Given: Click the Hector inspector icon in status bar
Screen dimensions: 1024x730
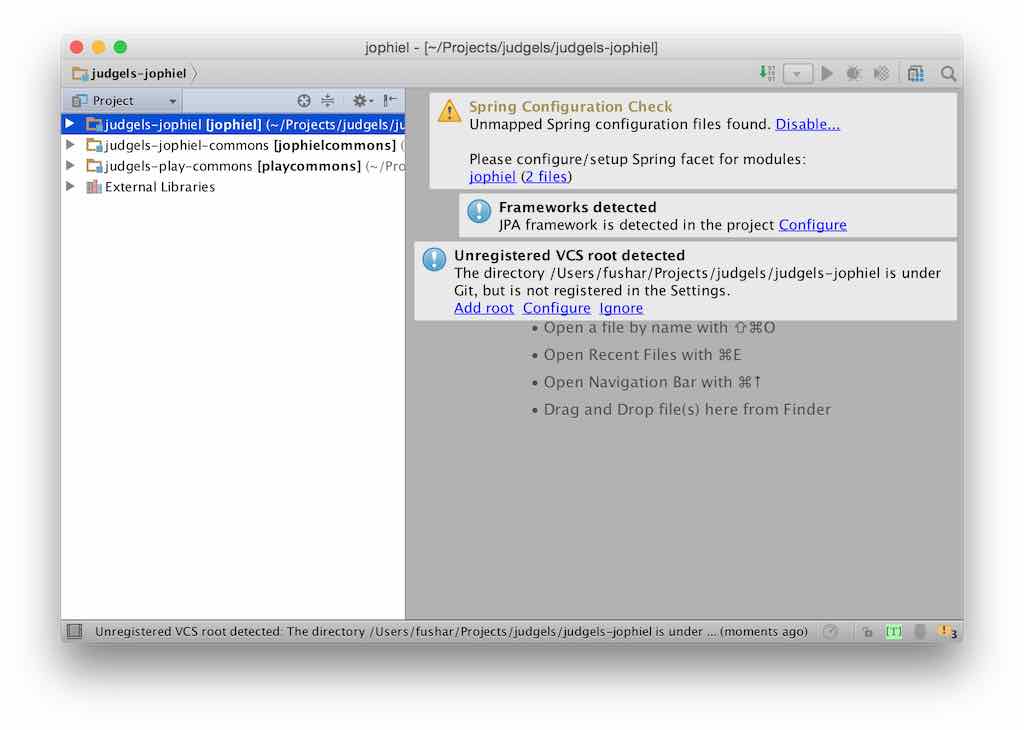Looking at the screenshot, I should pyautogui.click(x=920, y=631).
